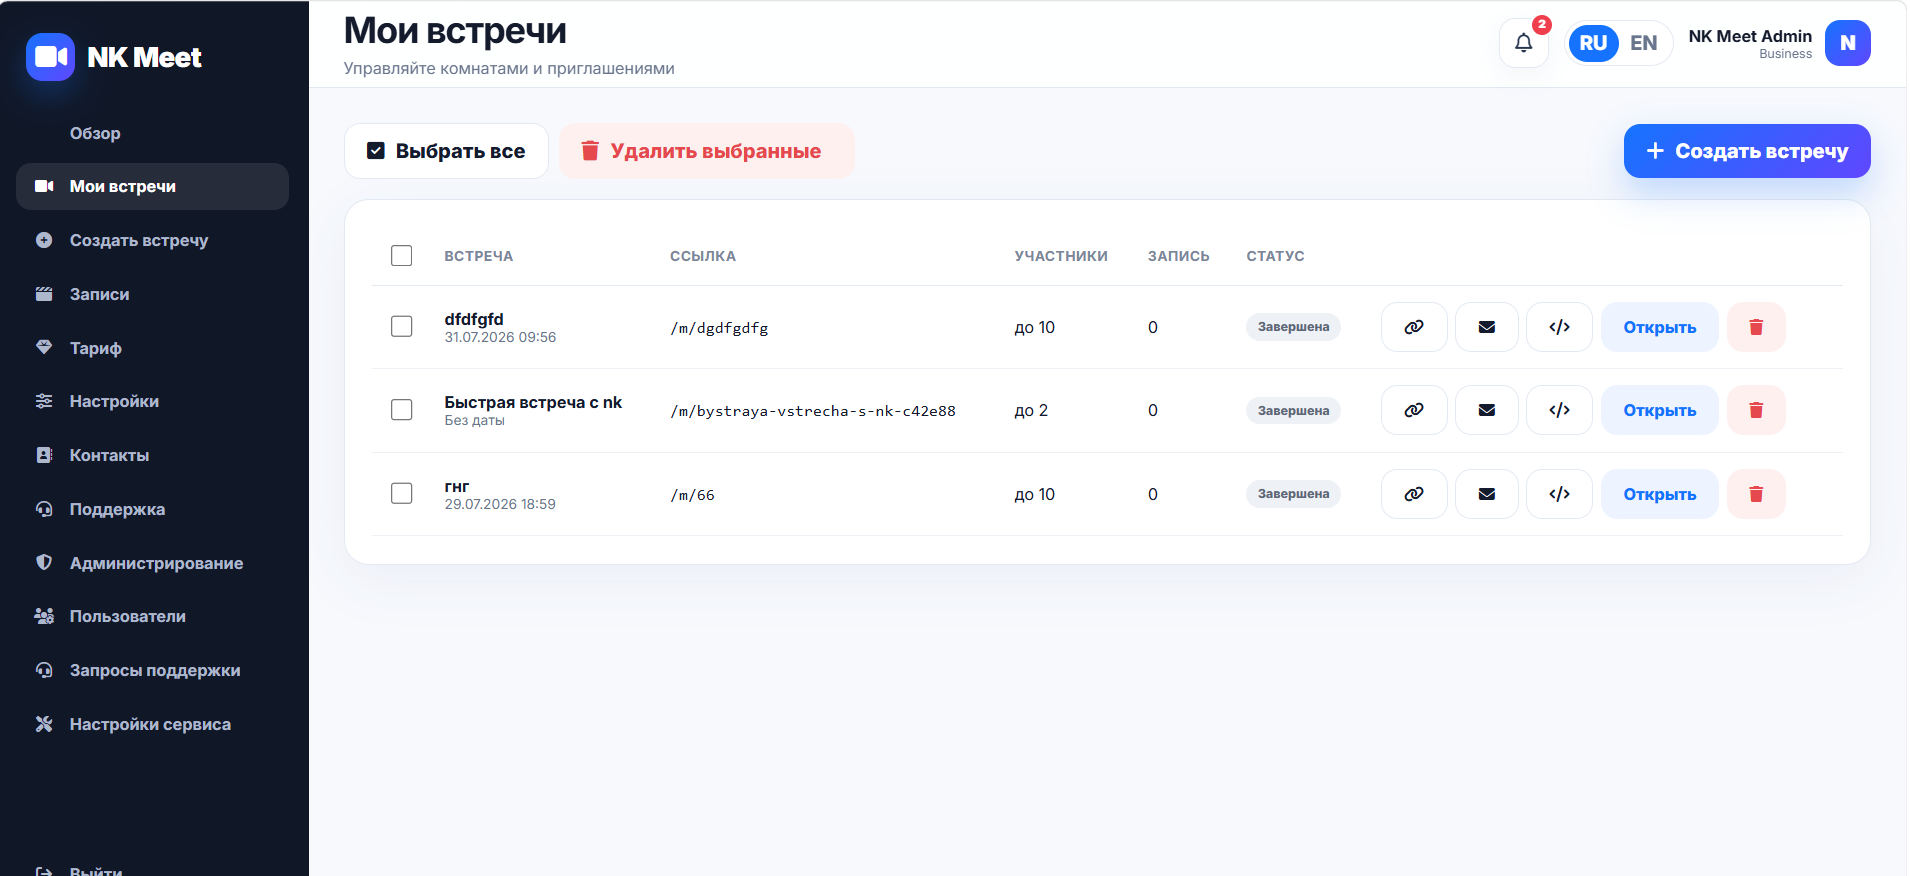The height and width of the screenshot is (876, 1910).
Task: Click the sliders icon beside Настройки
Action: point(44,401)
